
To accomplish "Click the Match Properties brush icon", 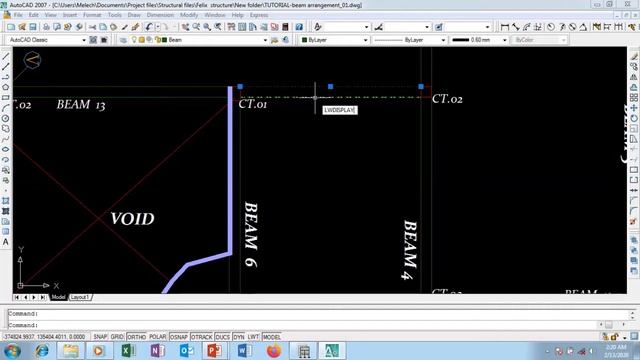I will 136,27.
